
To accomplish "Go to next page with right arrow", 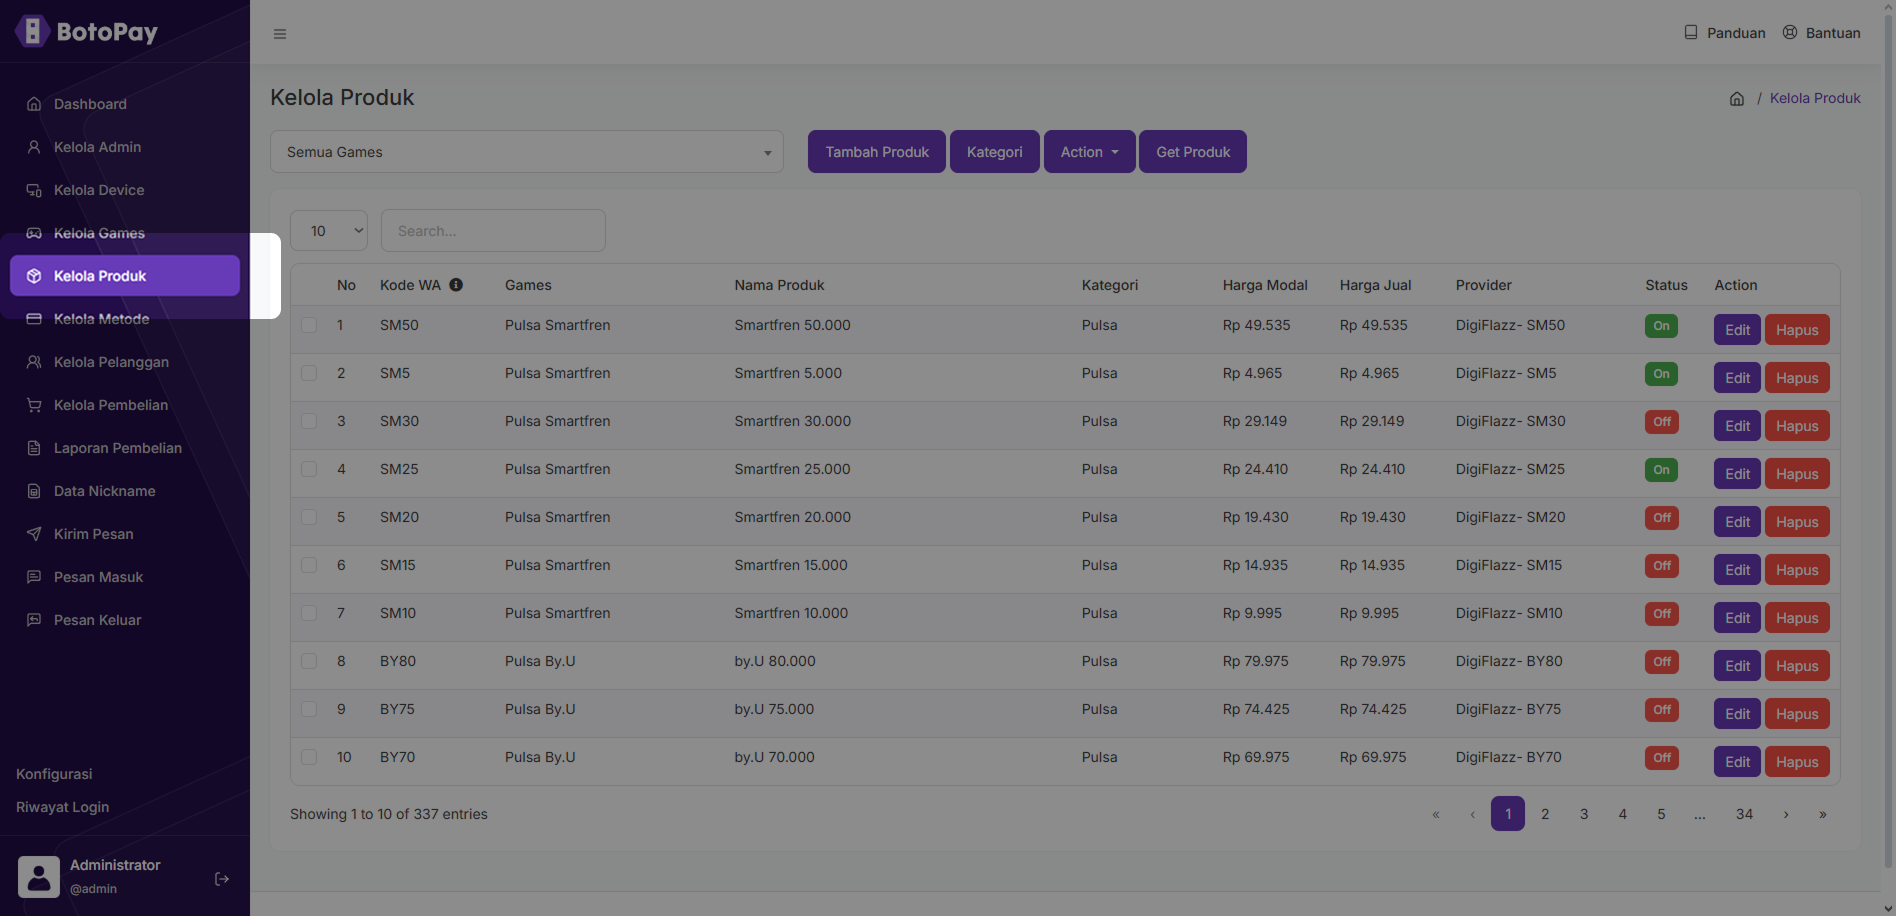I will click(x=1786, y=814).
